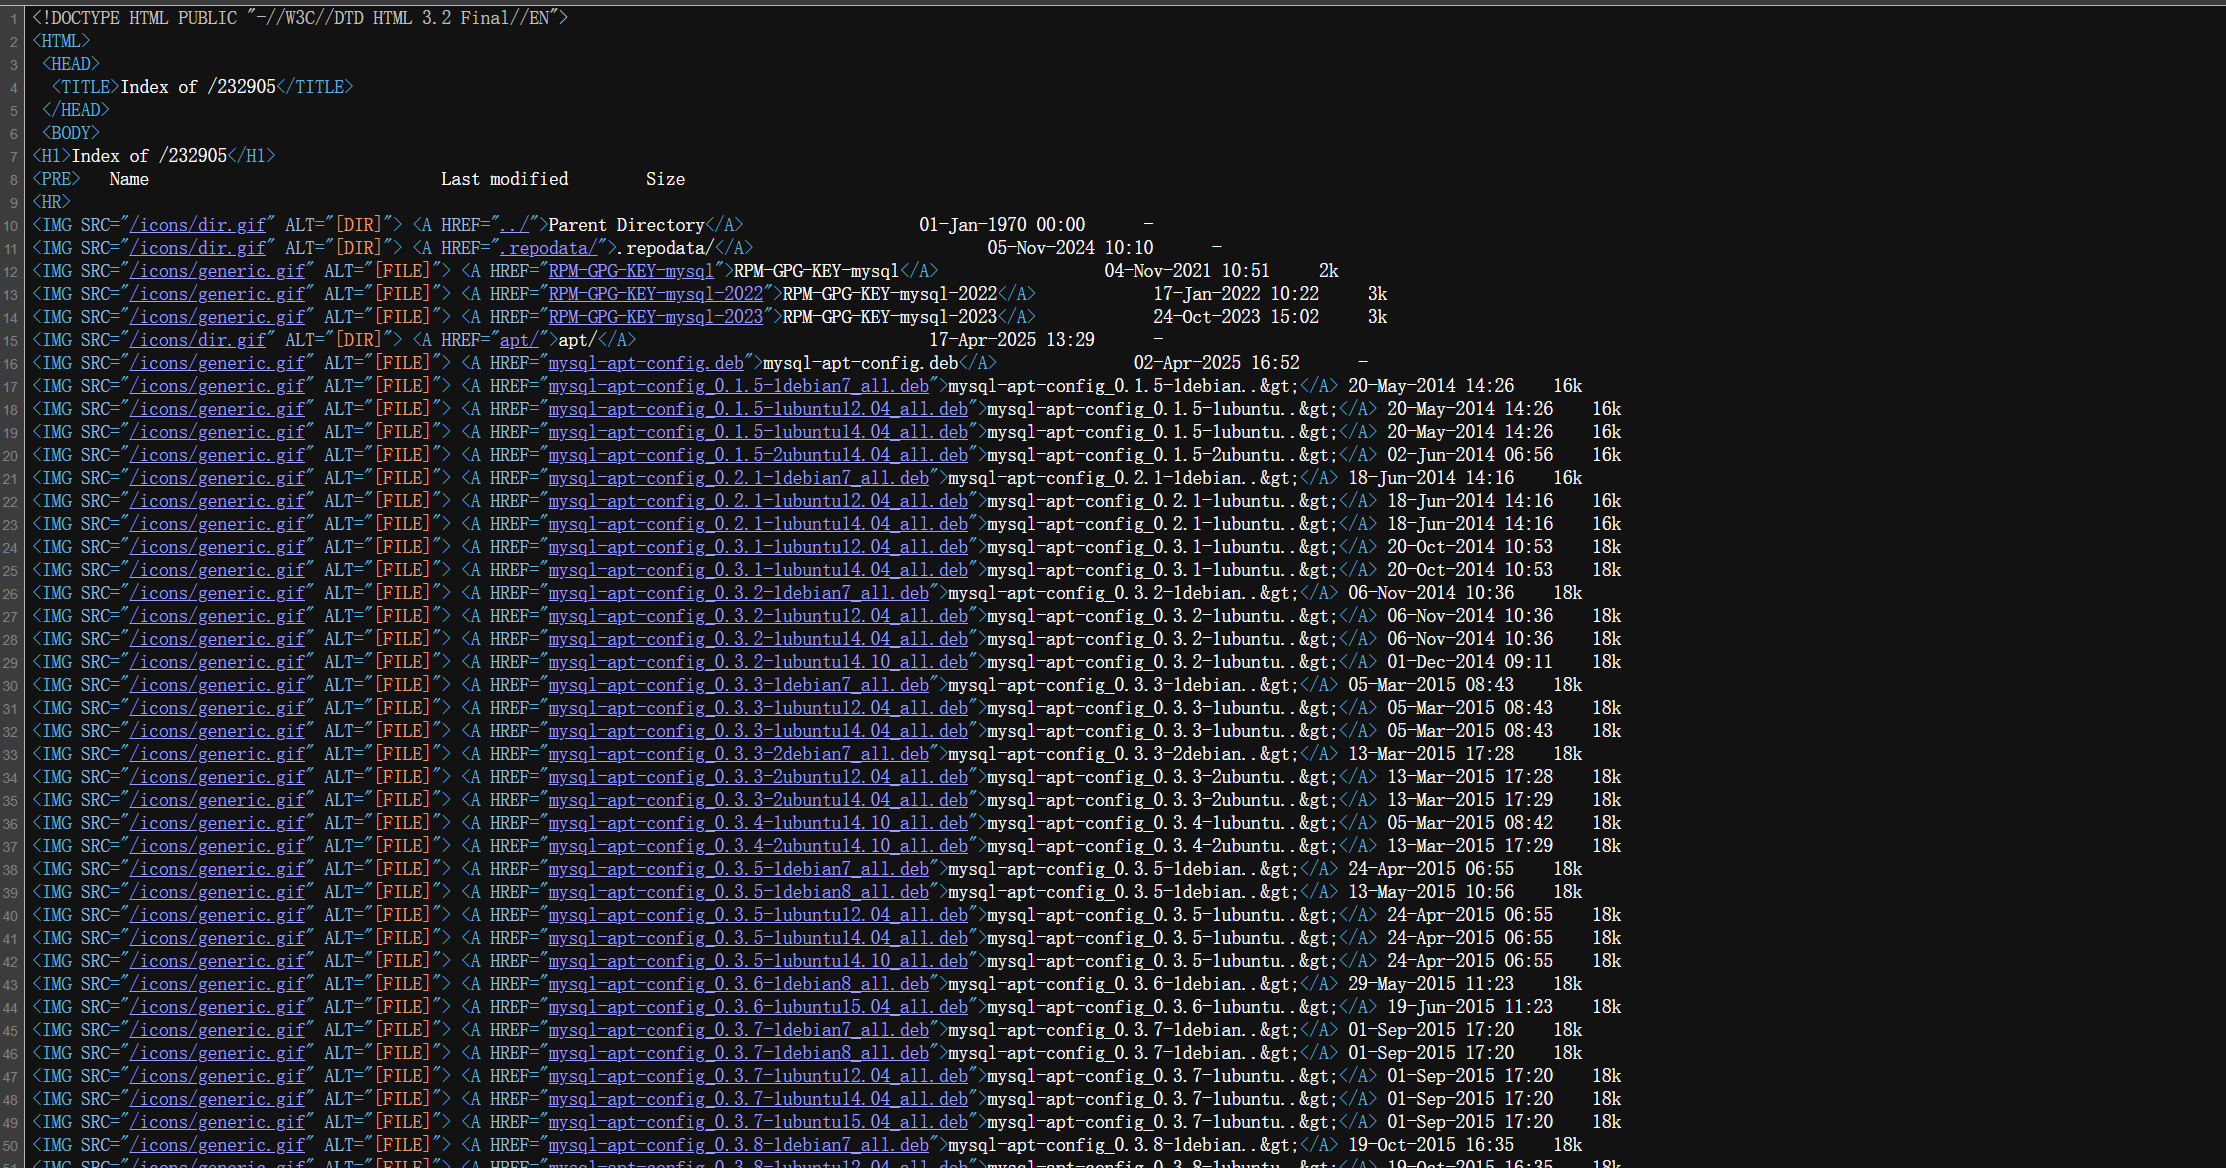
Task: Open the "../" parent directory href link
Action: (514, 225)
